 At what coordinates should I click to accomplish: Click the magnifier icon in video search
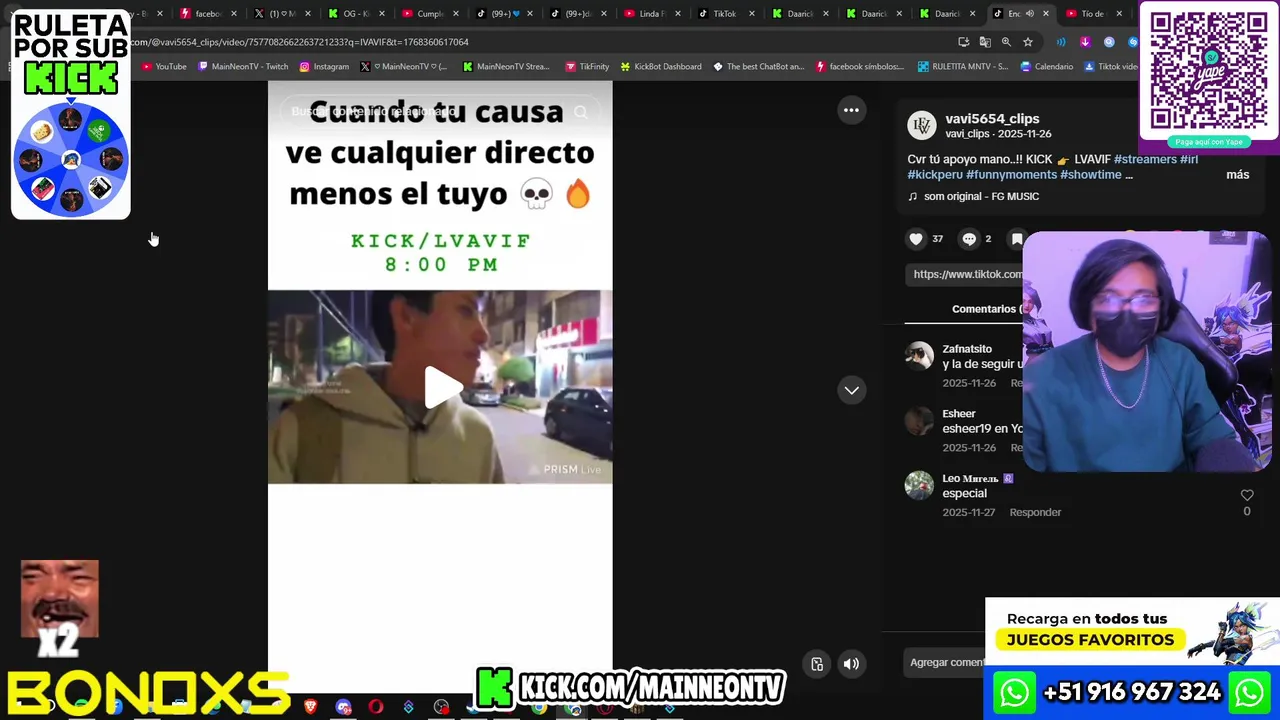coord(581,112)
